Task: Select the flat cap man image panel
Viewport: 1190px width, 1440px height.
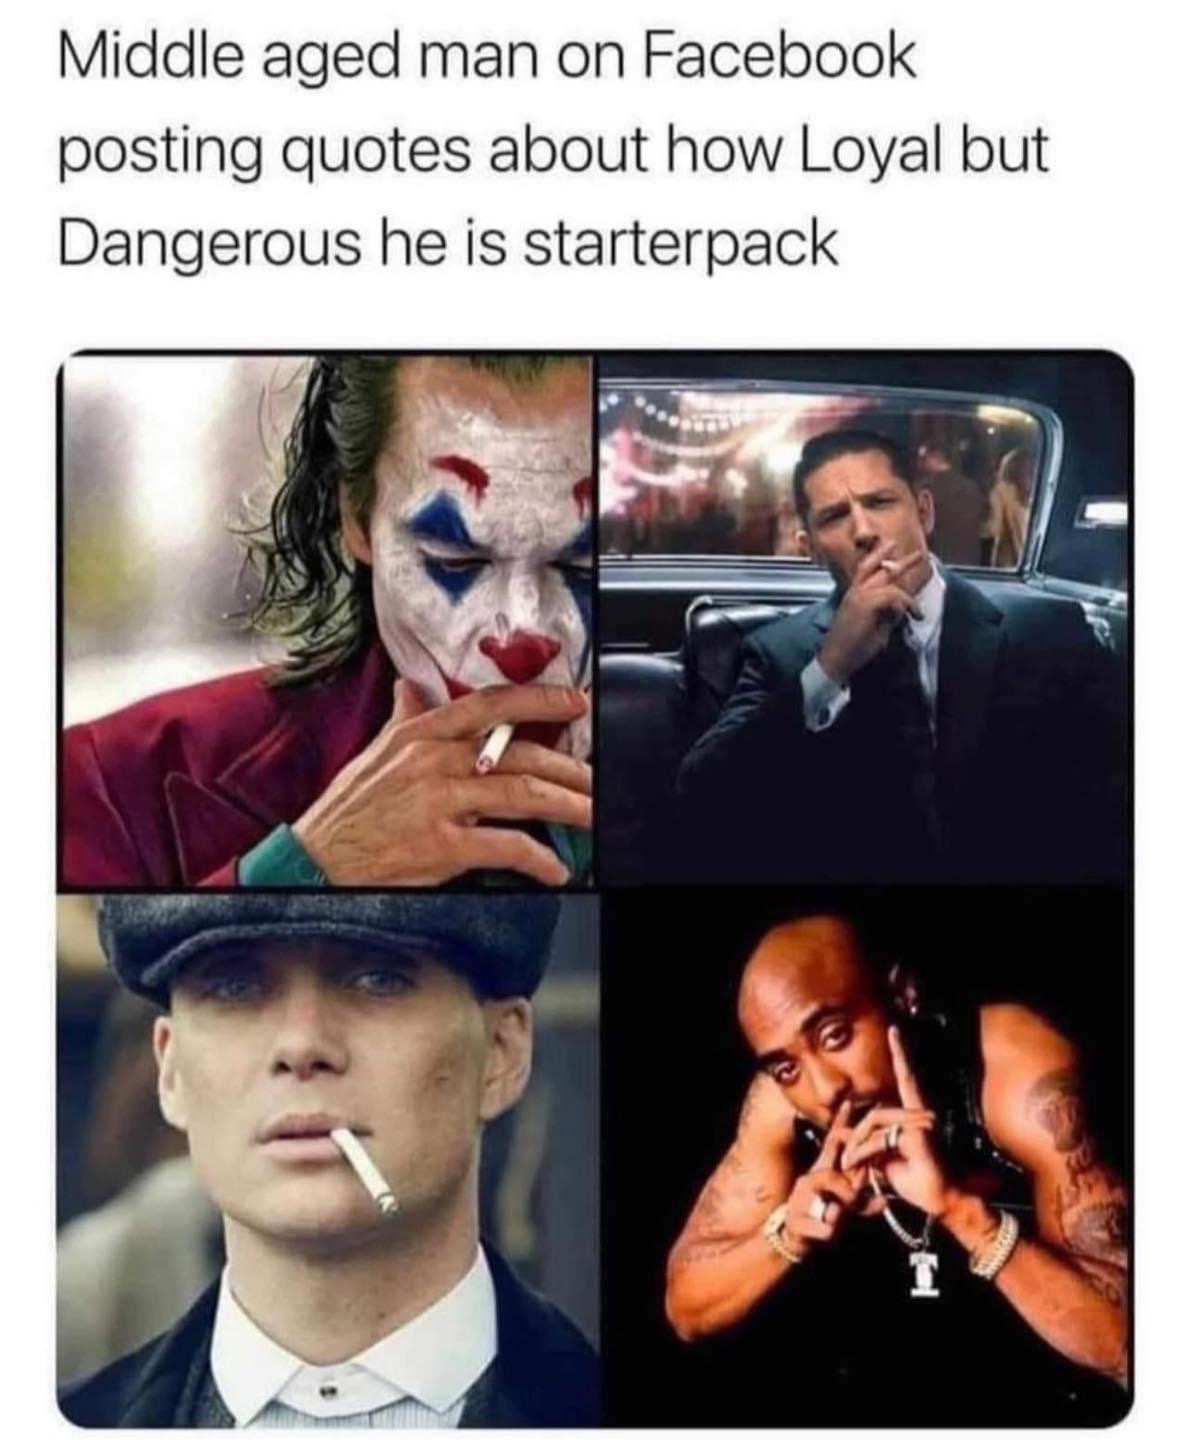Action: click(x=328, y=1158)
